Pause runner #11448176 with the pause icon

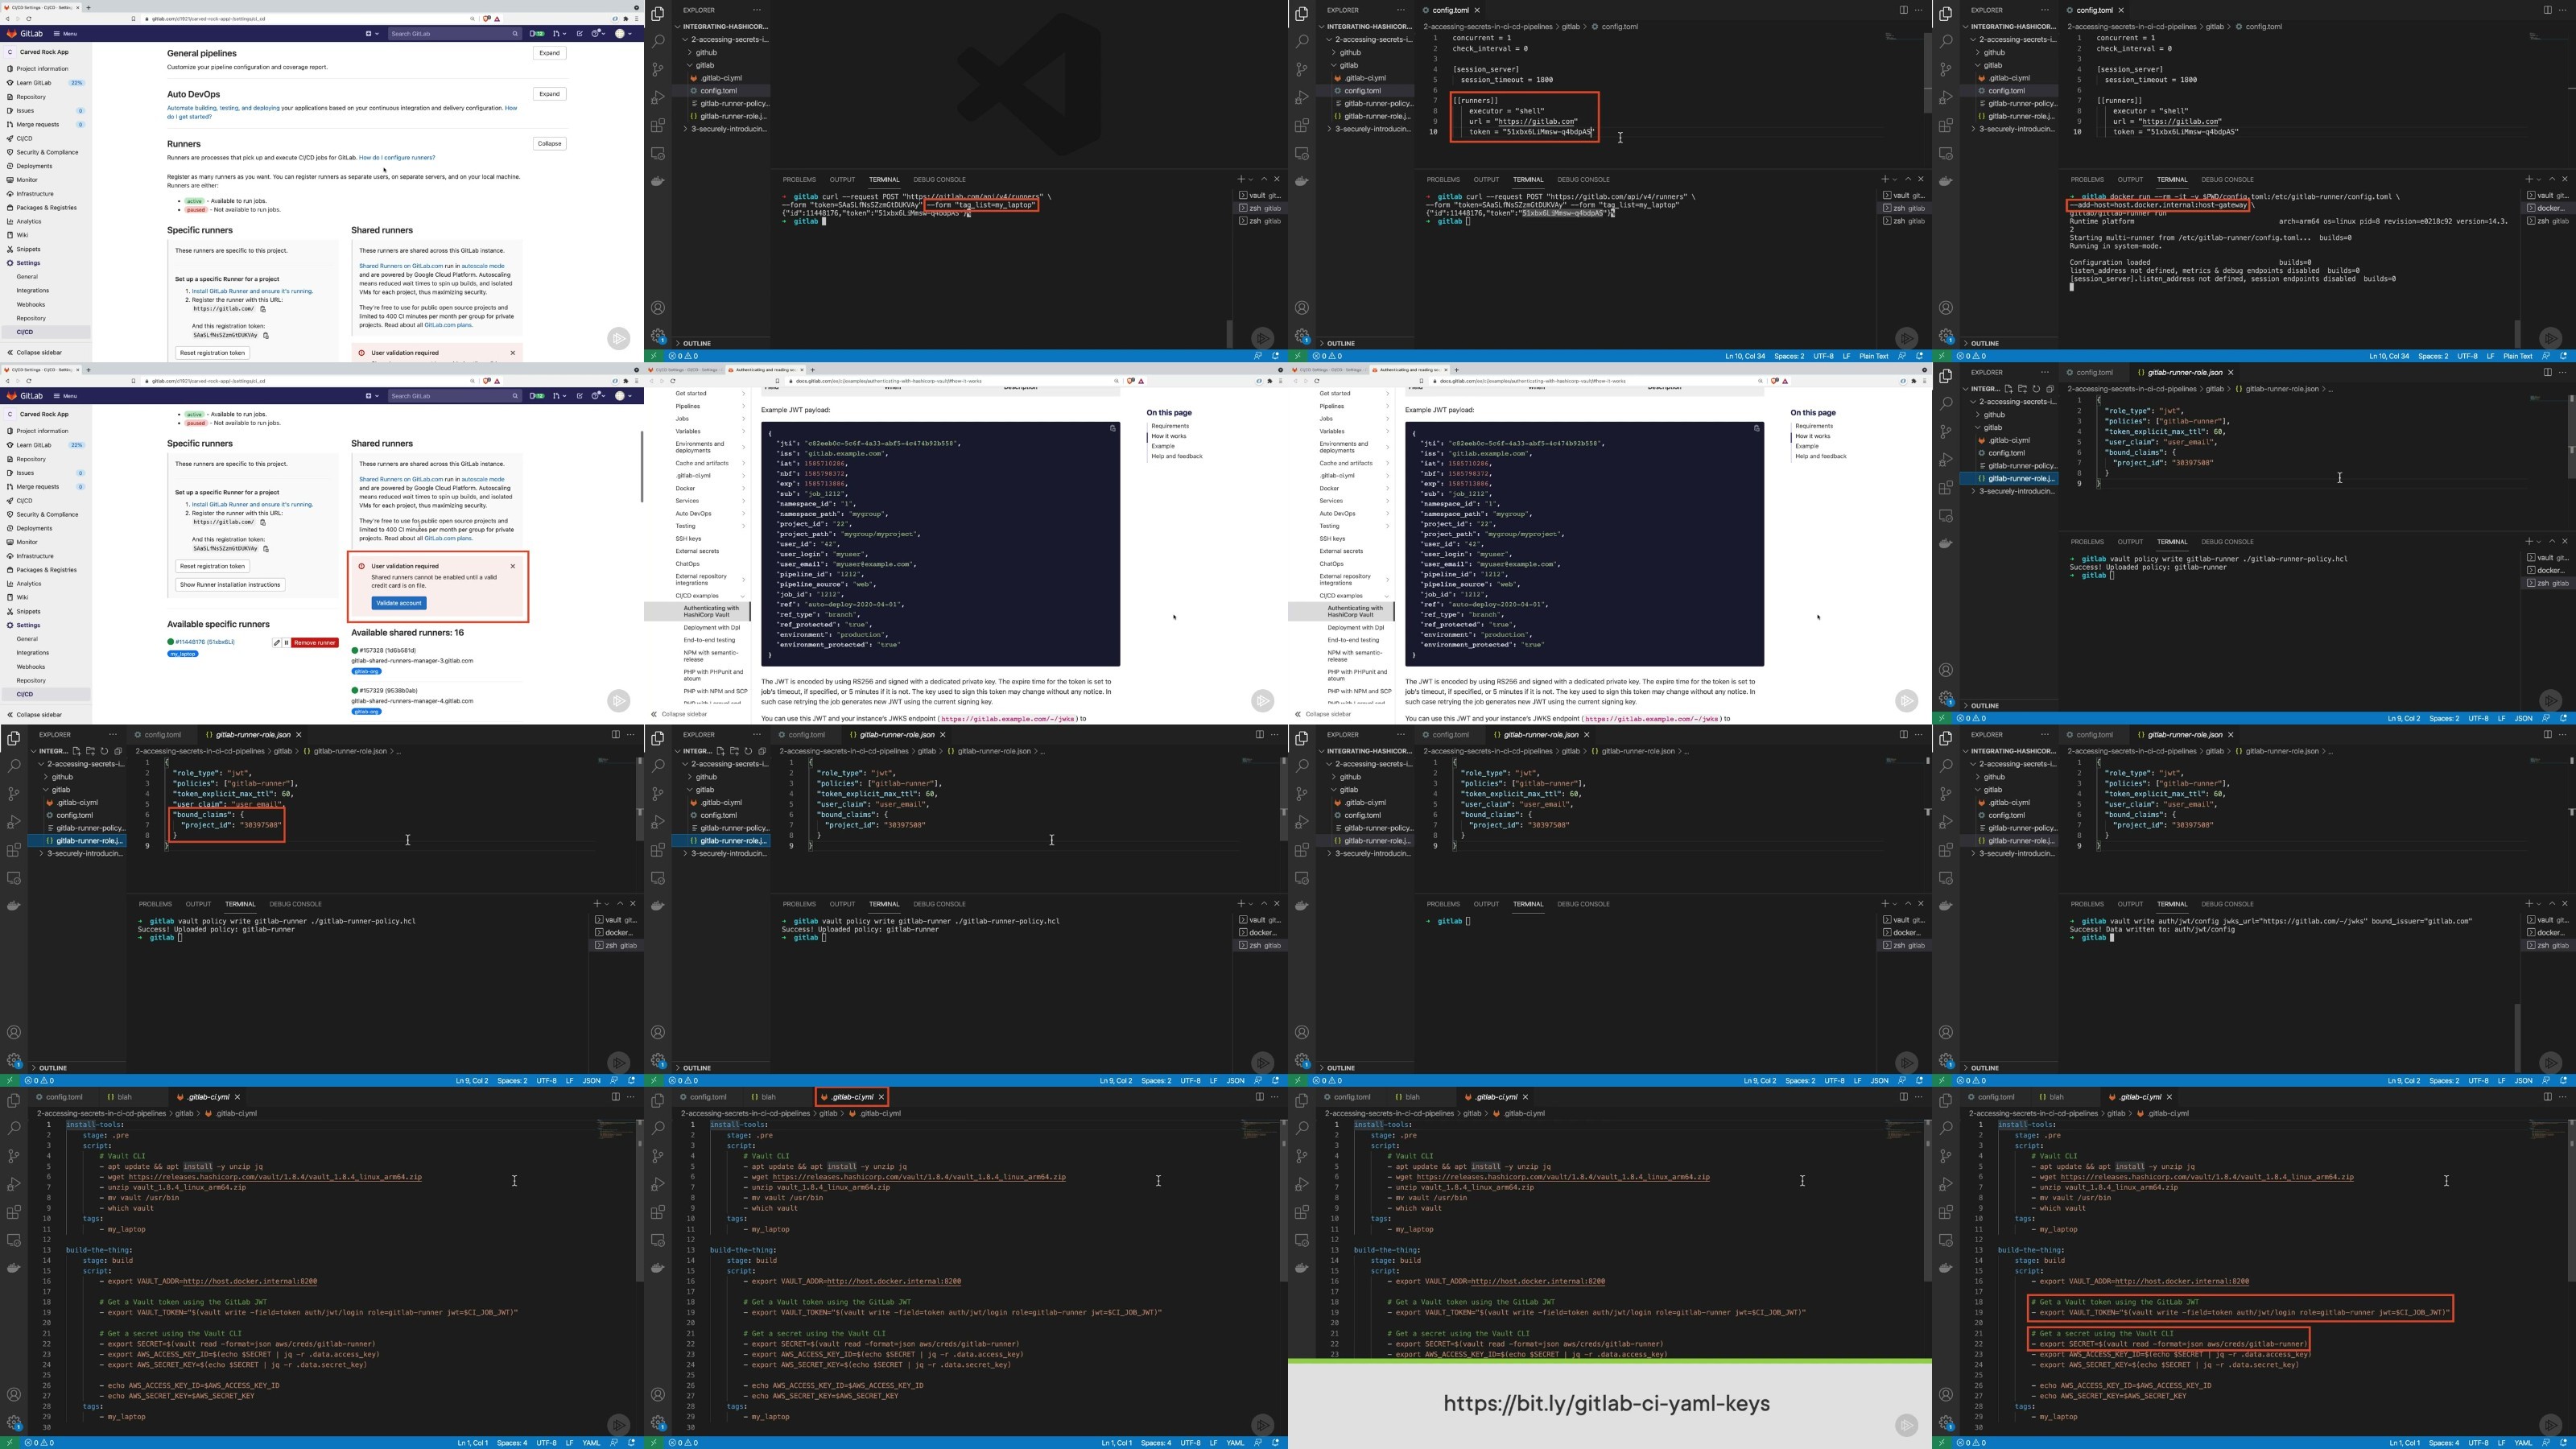tap(286, 643)
